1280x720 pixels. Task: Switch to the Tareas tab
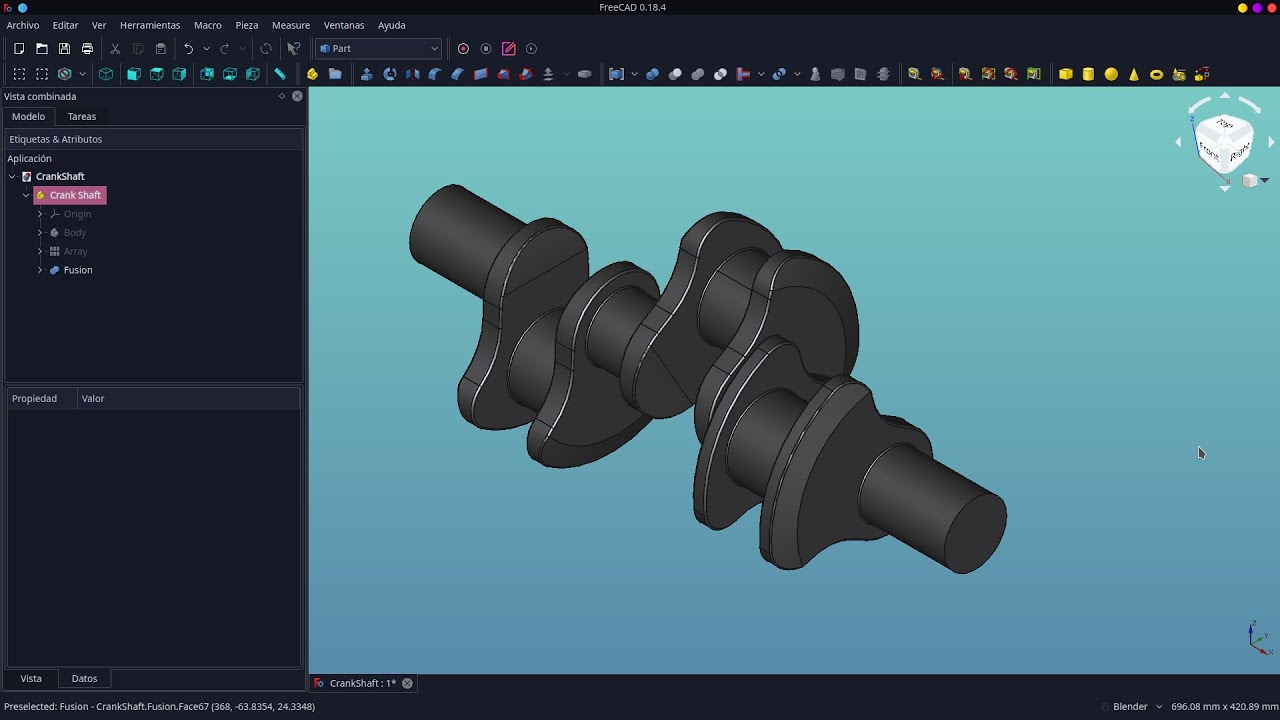(x=82, y=117)
